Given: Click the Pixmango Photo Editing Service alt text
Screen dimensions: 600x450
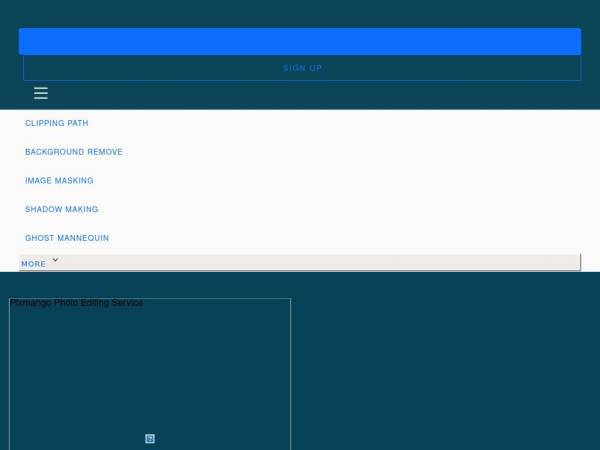Looking at the screenshot, I should 77,303.
